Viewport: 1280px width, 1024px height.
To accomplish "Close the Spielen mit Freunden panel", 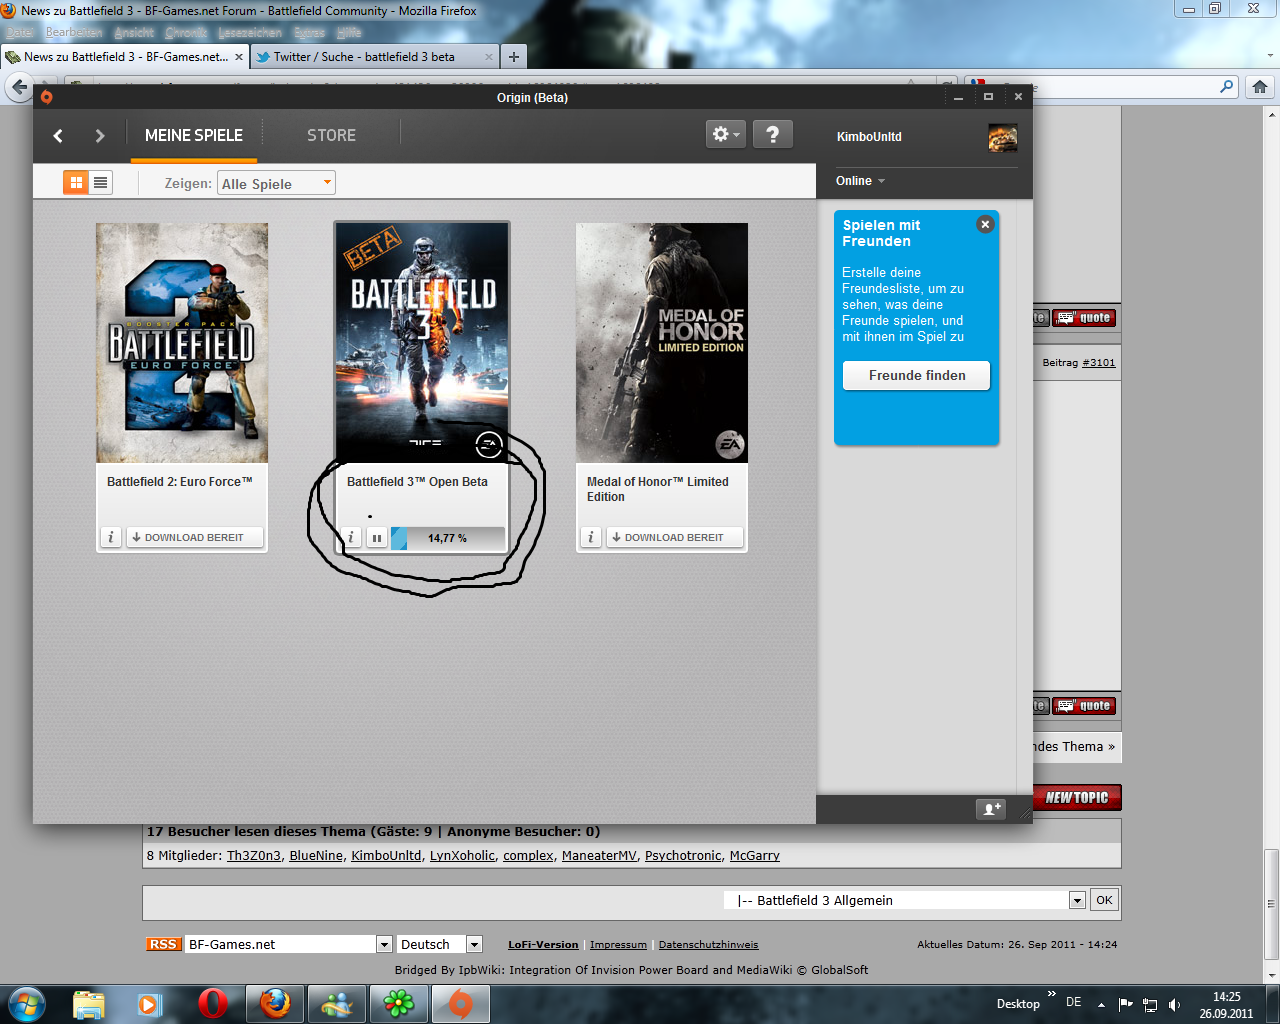I will pyautogui.click(x=985, y=224).
